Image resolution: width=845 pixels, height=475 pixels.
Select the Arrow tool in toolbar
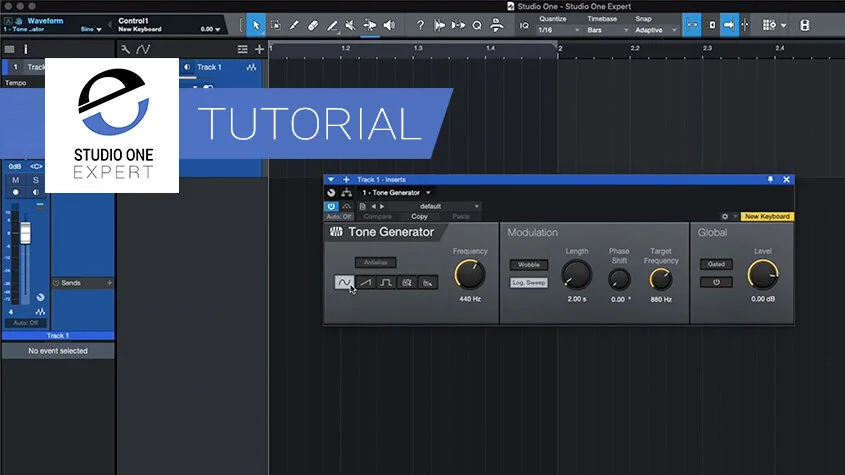point(256,25)
